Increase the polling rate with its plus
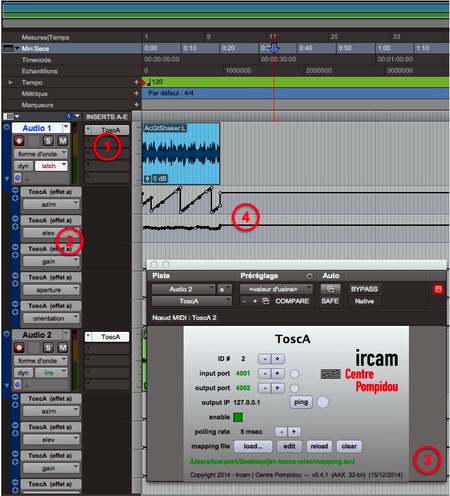The width and height of the screenshot is (450, 496). click(294, 432)
